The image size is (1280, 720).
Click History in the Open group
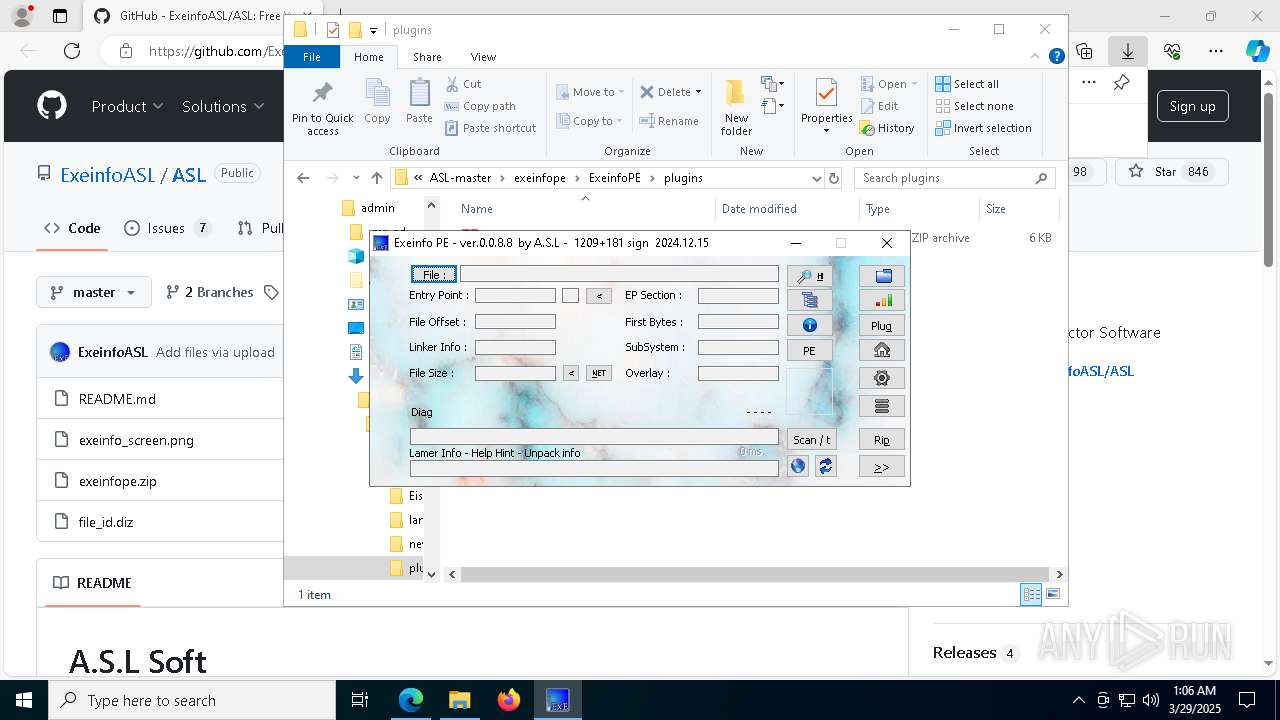tap(887, 128)
